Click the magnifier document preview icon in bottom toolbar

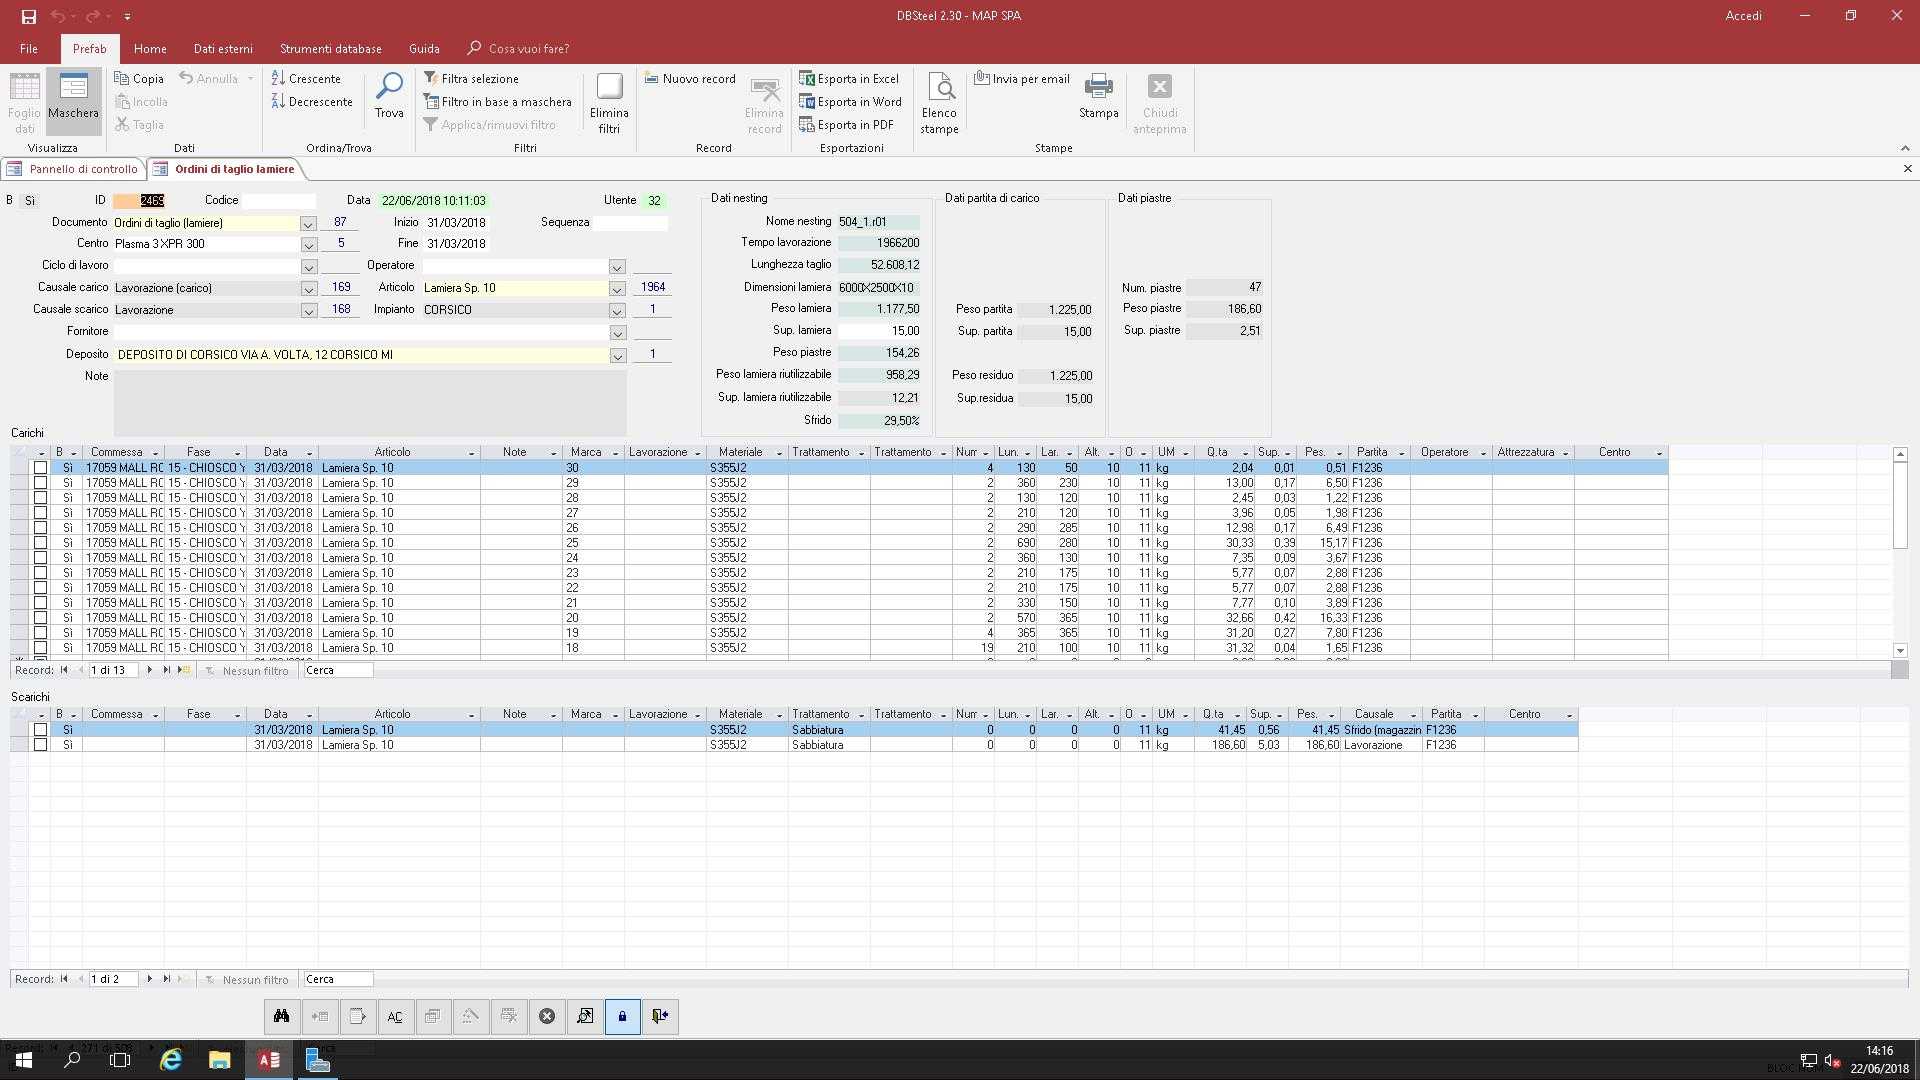[585, 1016]
